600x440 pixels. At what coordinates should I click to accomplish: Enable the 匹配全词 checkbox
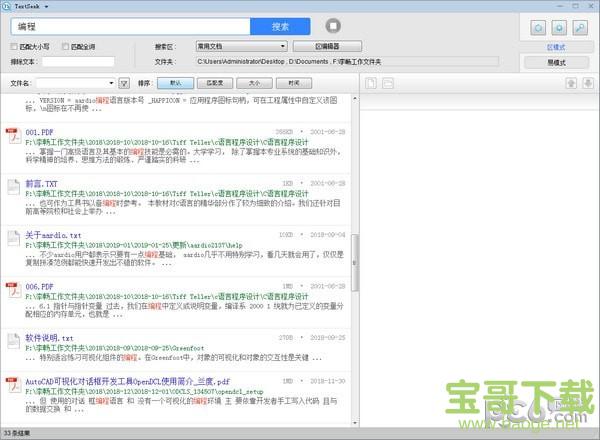tap(65, 46)
